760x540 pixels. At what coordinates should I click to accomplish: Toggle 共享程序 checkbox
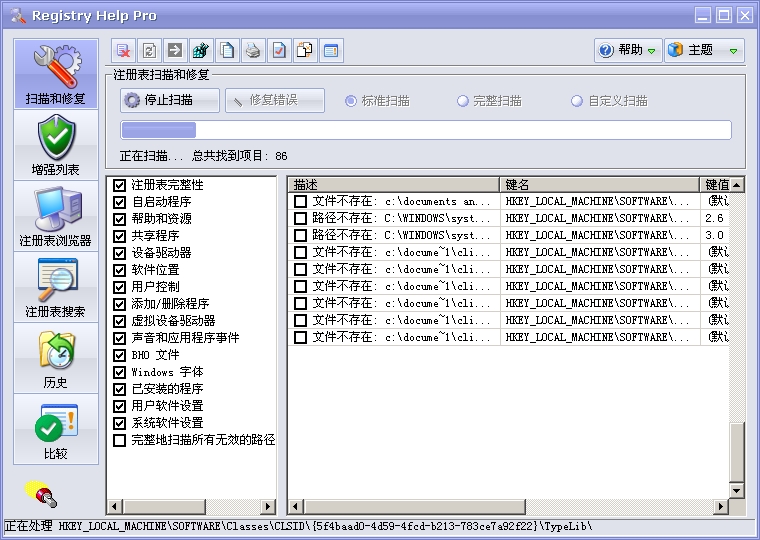[119, 236]
